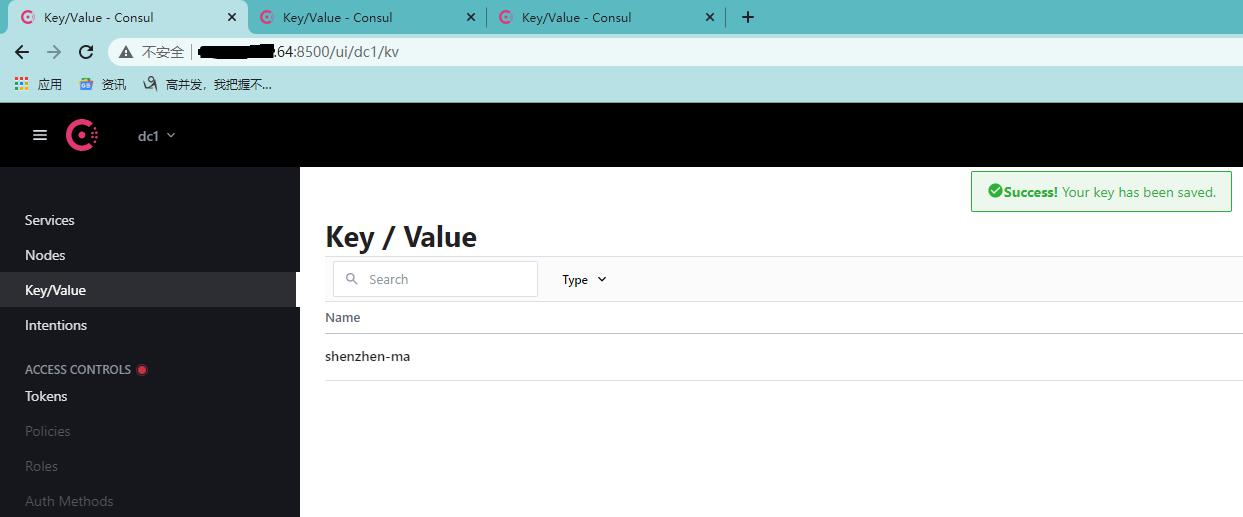Open the 应用 apps bookmark
The width and height of the screenshot is (1243, 517).
(38, 85)
